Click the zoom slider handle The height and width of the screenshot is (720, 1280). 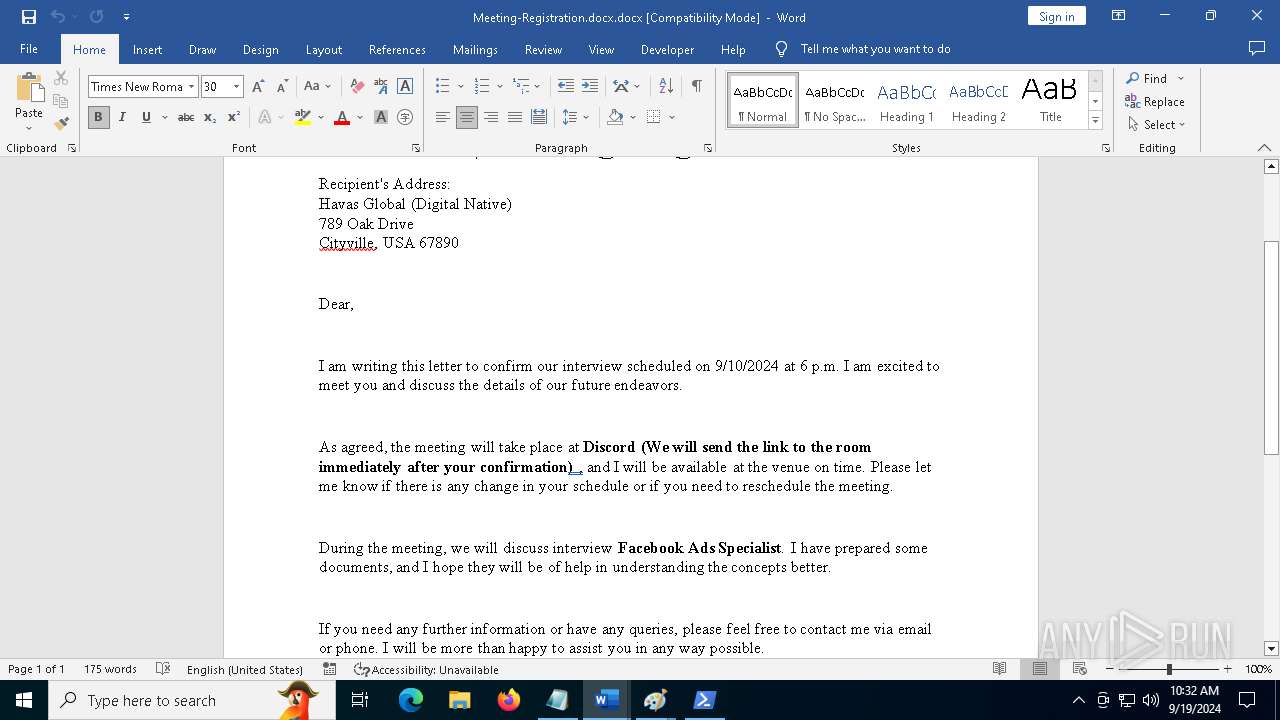coord(1169,669)
